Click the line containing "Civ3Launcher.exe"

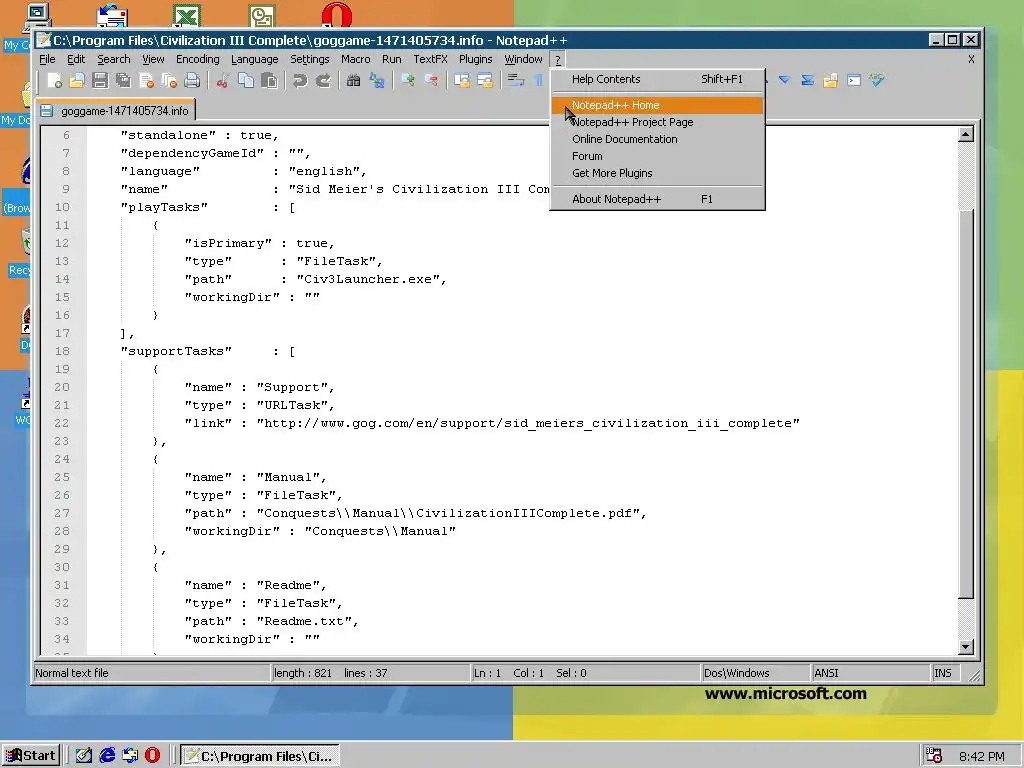(x=315, y=280)
